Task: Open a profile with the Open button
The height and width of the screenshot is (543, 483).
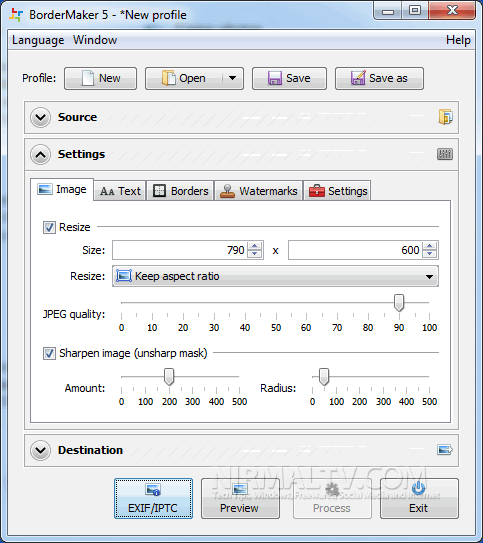Action: 184,79
